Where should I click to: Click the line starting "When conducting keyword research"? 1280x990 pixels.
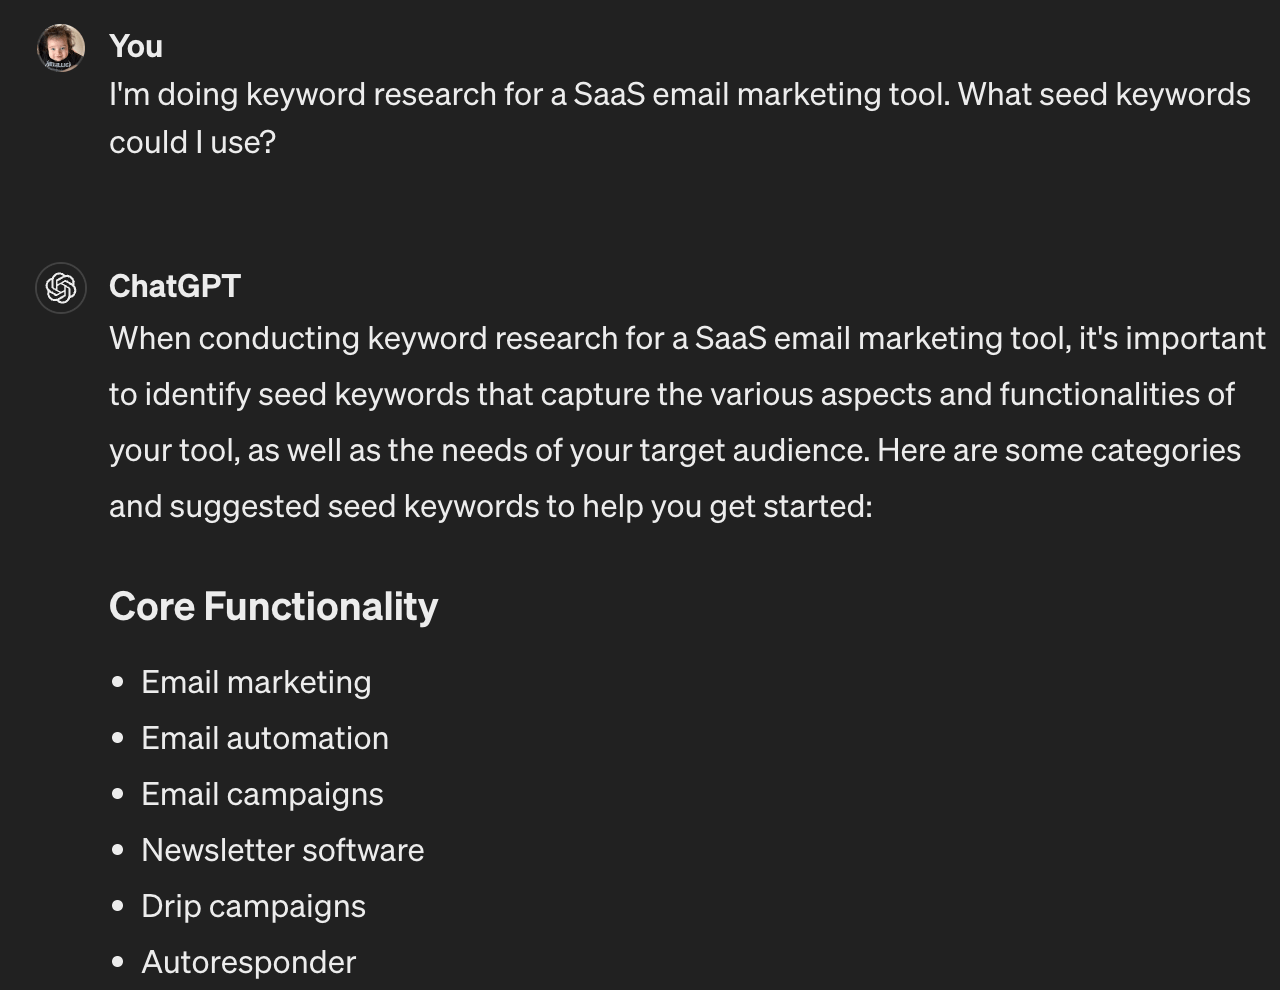[687, 338]
